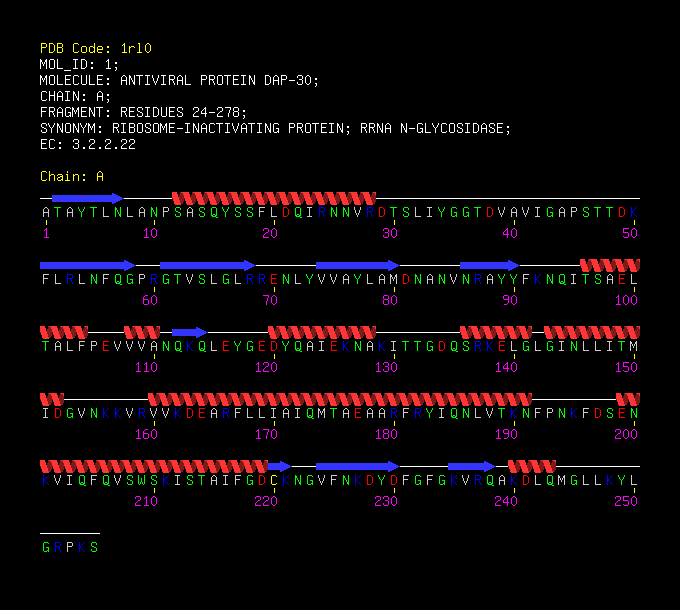
Task: Select the 'MOL_ID: 1;' line
Action: click(79, 64)
